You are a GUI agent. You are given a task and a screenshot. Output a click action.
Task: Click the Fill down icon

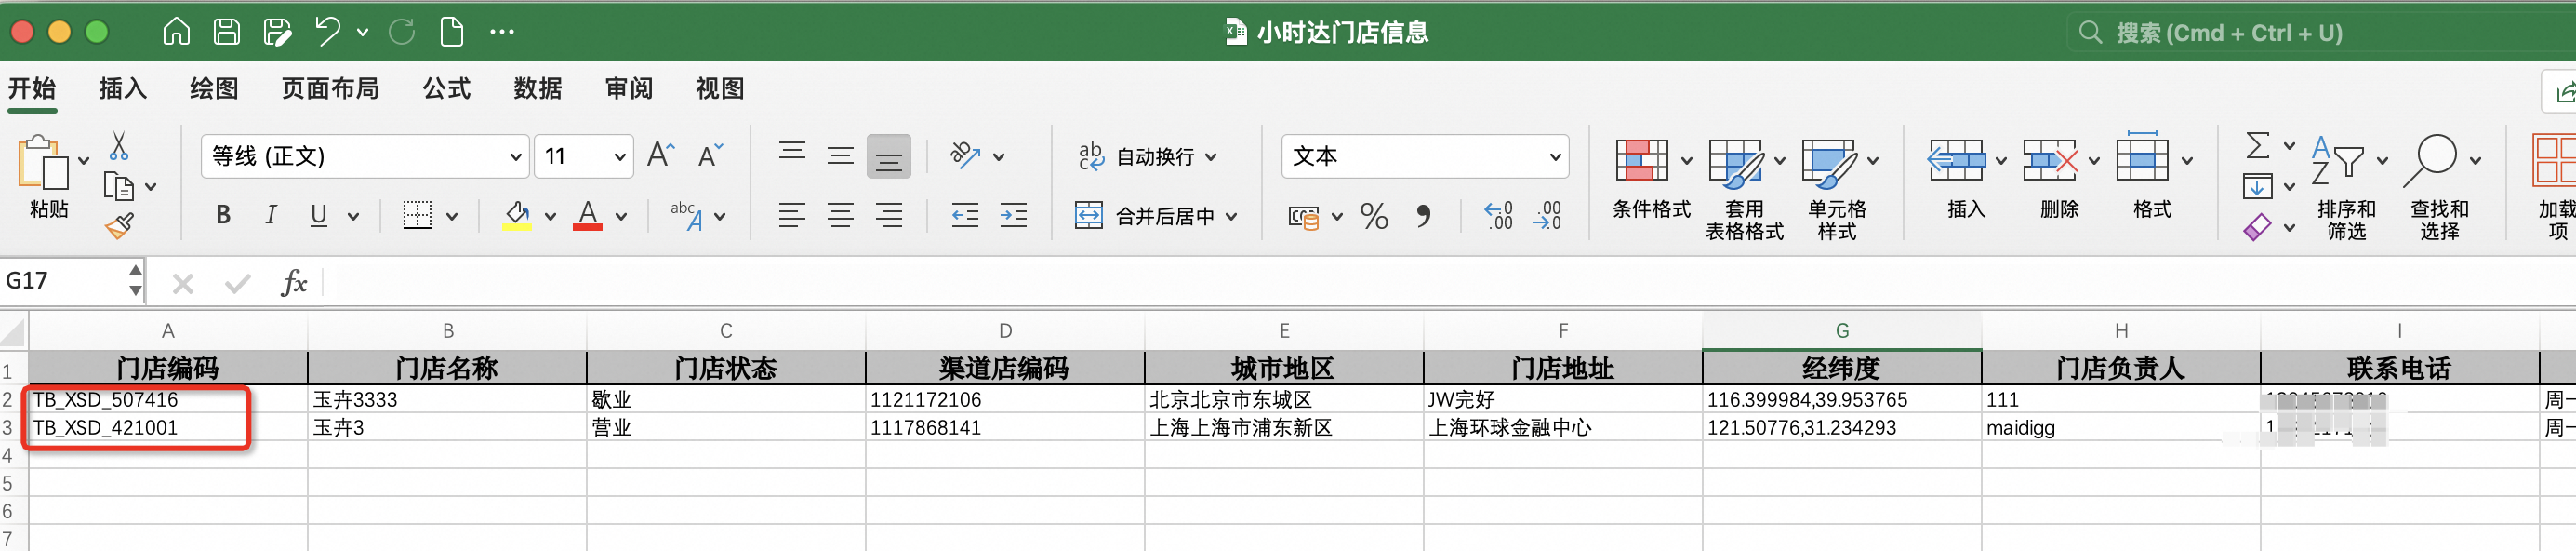2257,186
